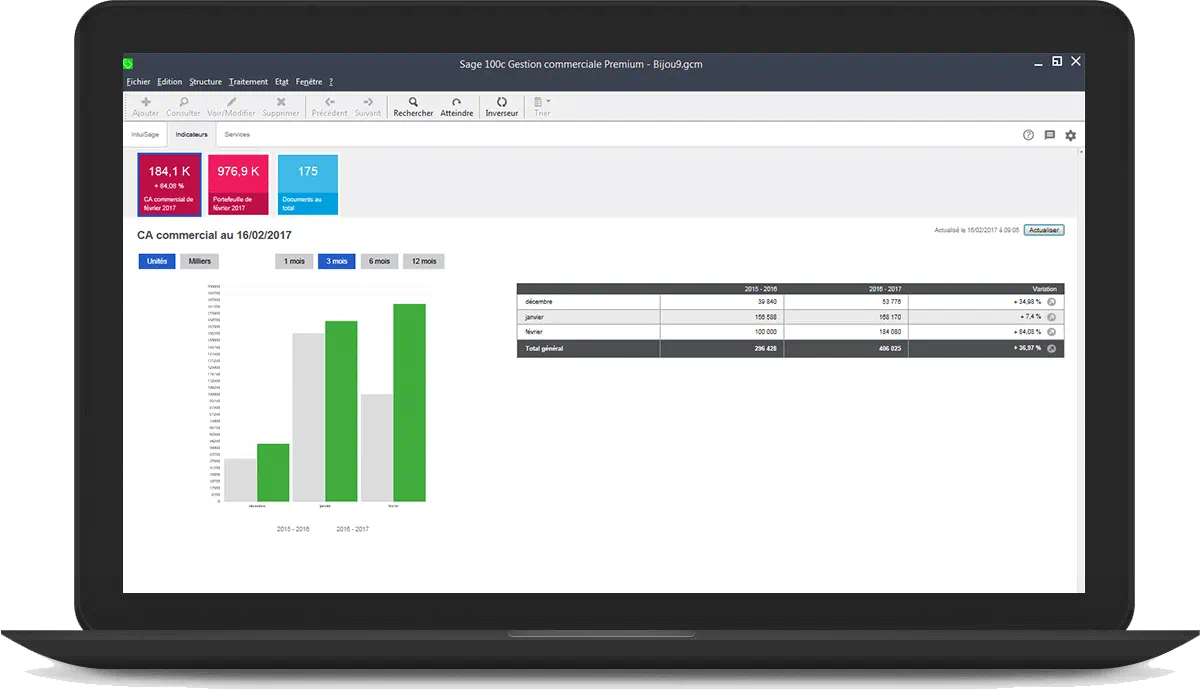Click the Ajouter plus icon in toolbar
1200x690 pixels.
click(145, 102)
